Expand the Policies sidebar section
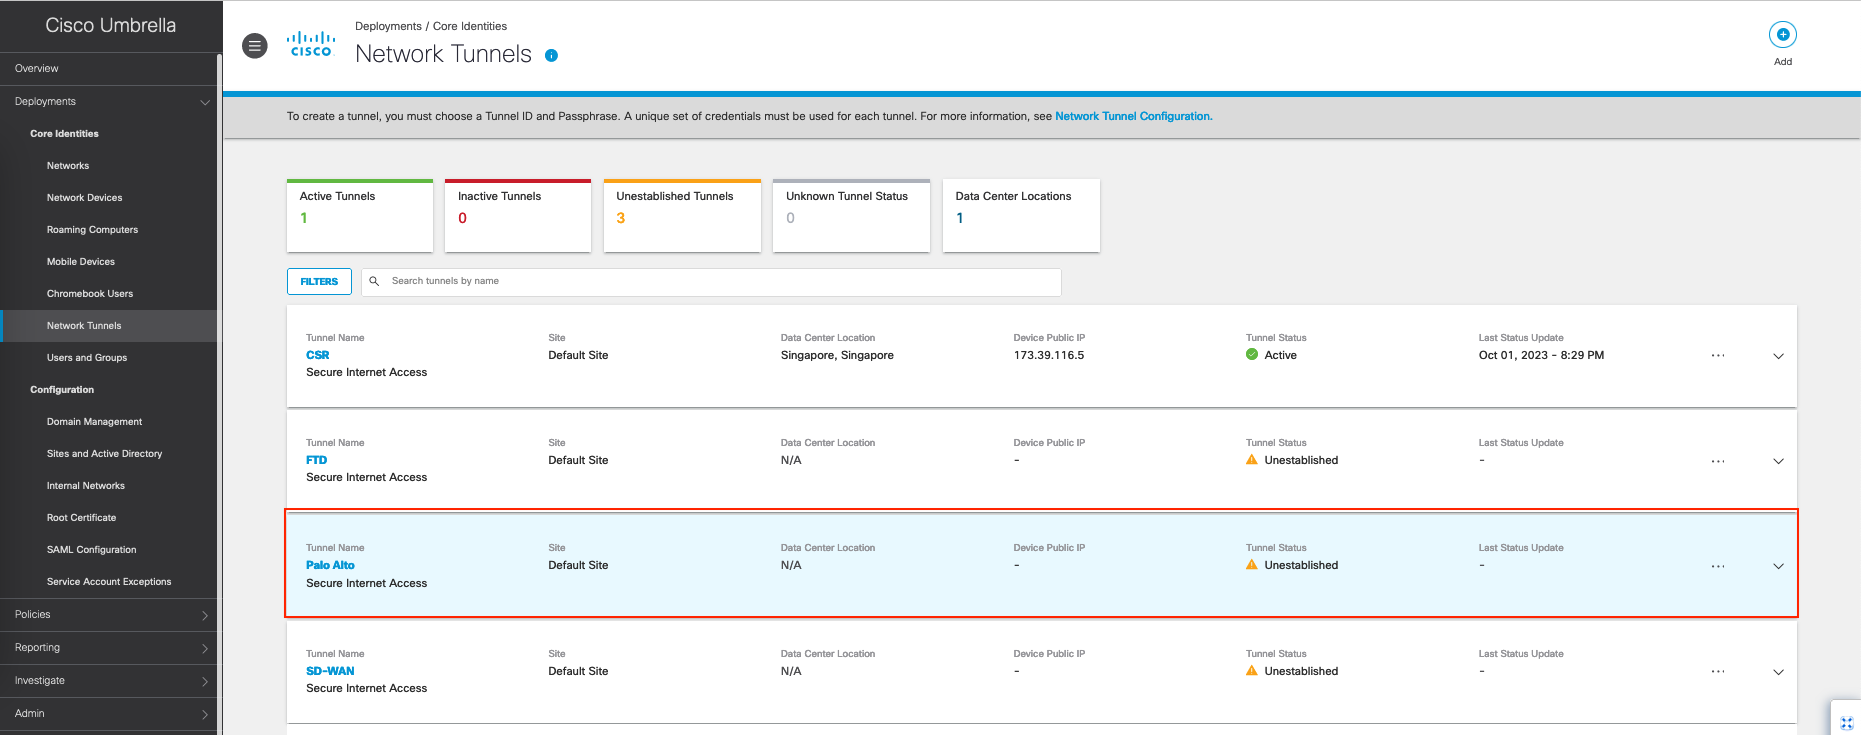This screenshot has width=1861, height=735. [x=108, y=615]
